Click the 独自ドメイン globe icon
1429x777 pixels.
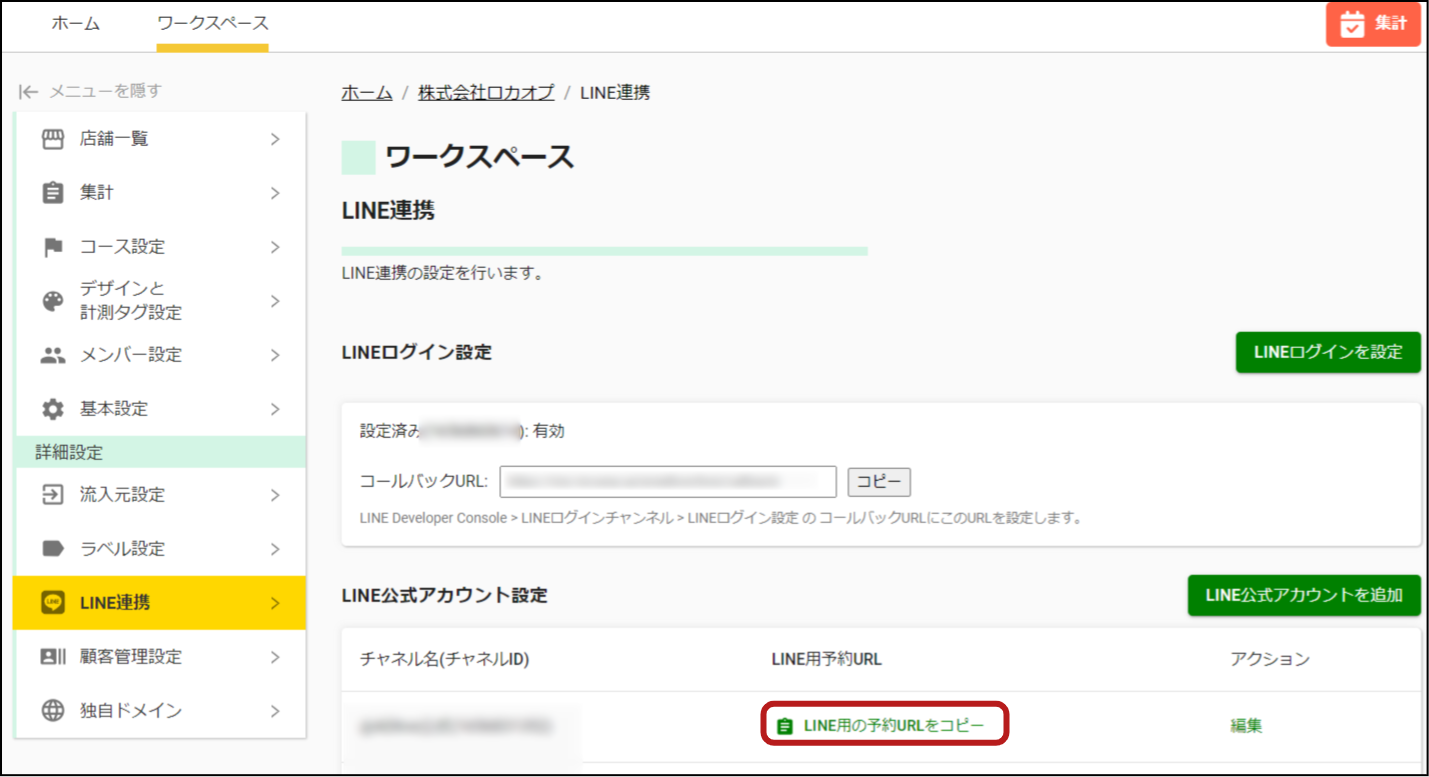point(53,711)
